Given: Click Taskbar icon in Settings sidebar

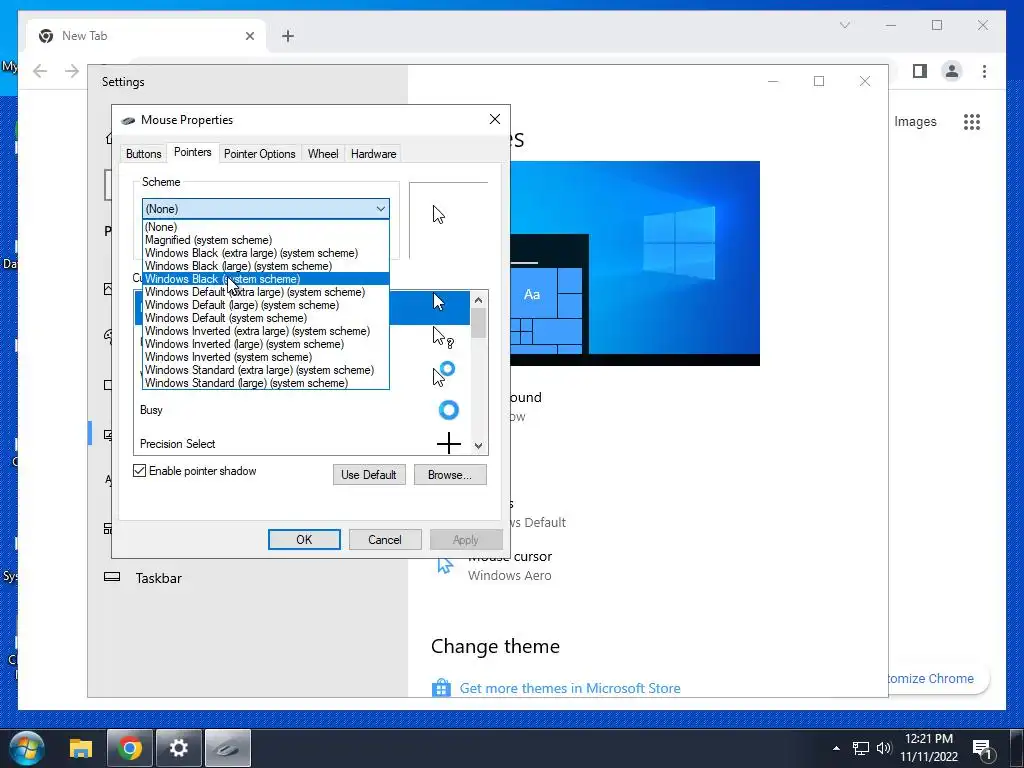Looking at the screenshot, I should click(x=112, y=577).
